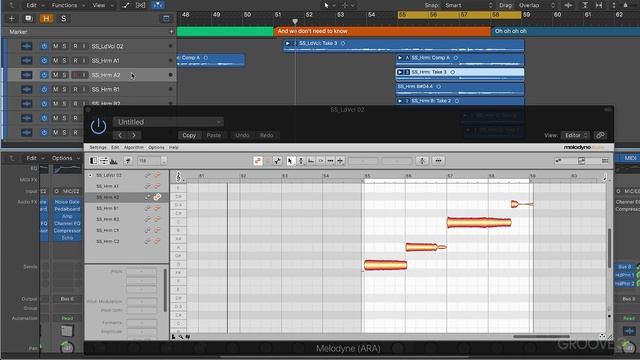Click the Flex show/hide icon in toolbar
Screen dimensions: 640x360
[x=140, y=5]
